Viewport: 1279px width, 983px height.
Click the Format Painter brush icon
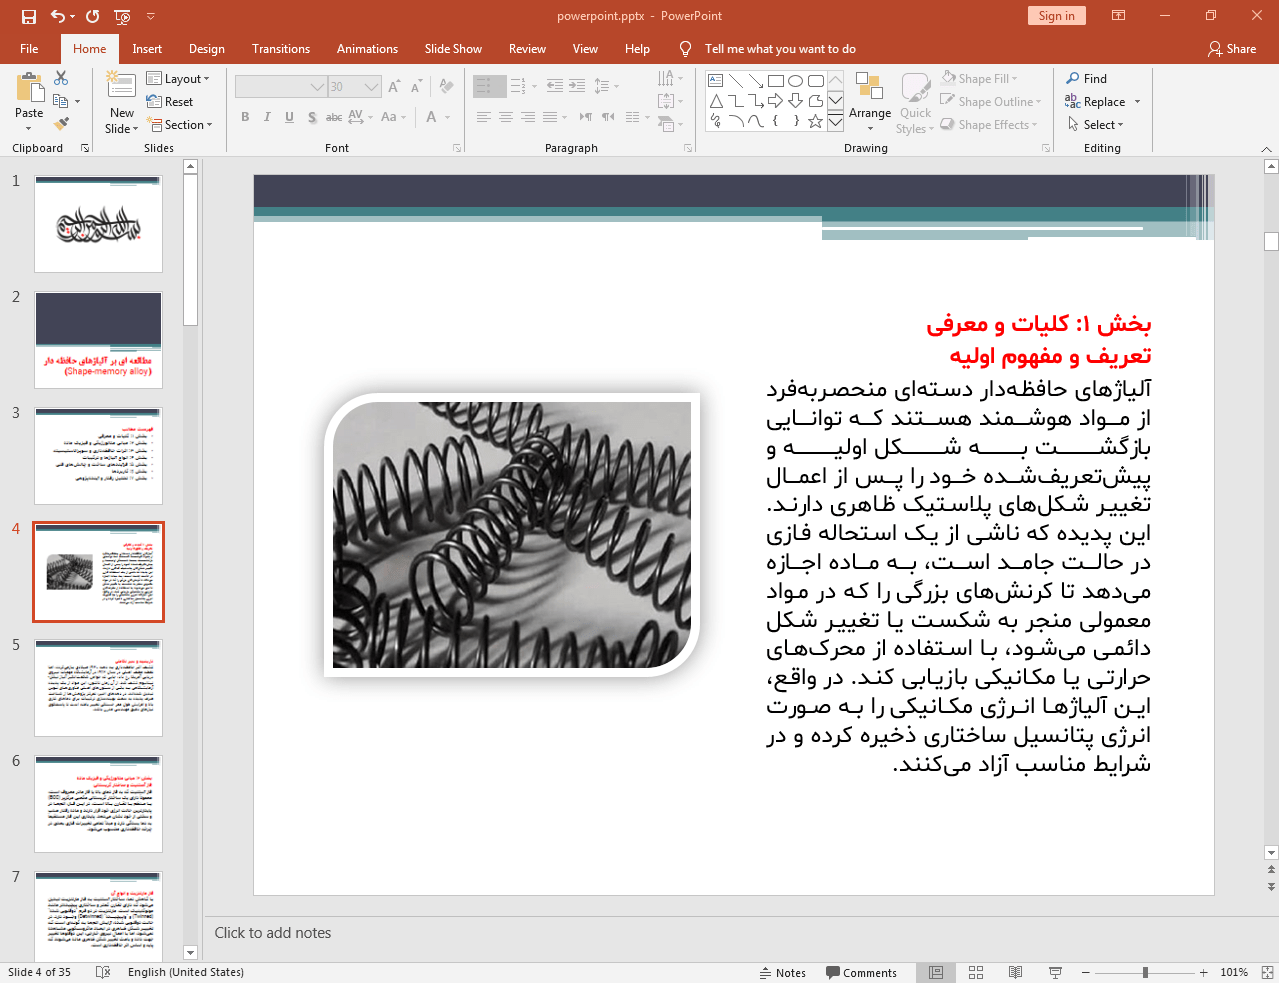tap(61, 124)
